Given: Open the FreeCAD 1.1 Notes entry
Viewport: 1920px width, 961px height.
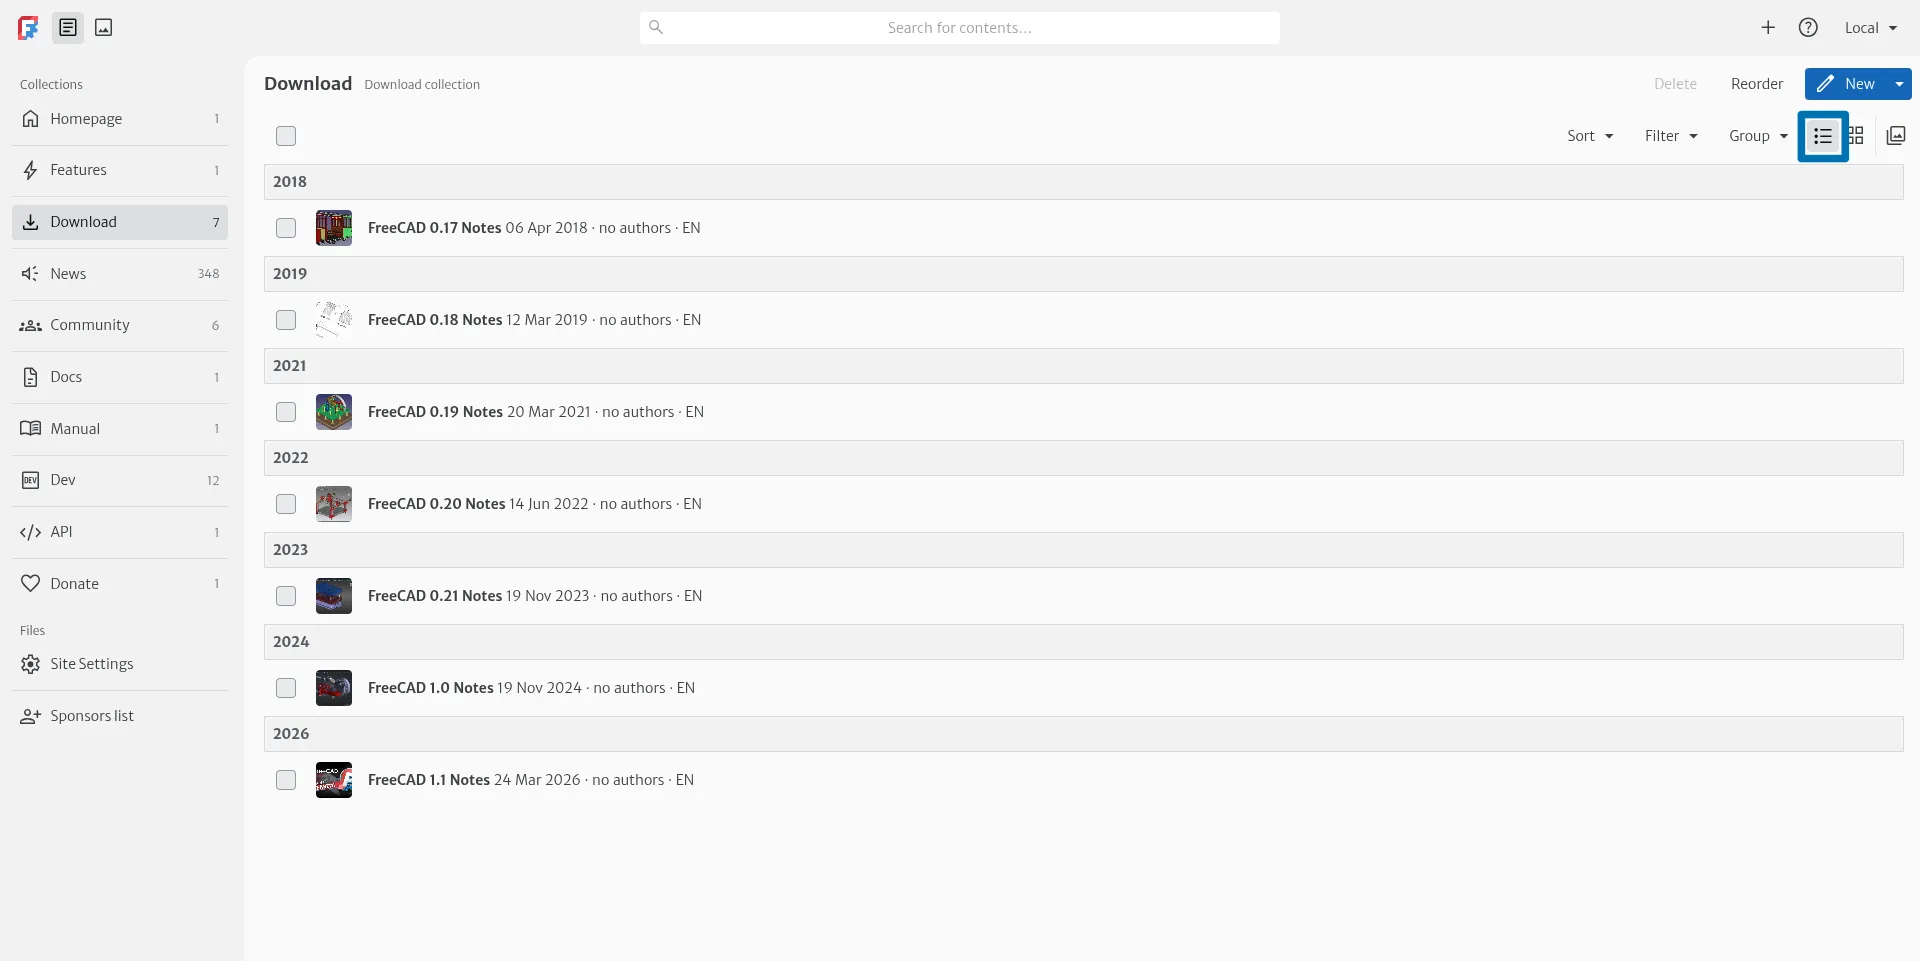Looking at the screenshot, I should point(1084,780).
